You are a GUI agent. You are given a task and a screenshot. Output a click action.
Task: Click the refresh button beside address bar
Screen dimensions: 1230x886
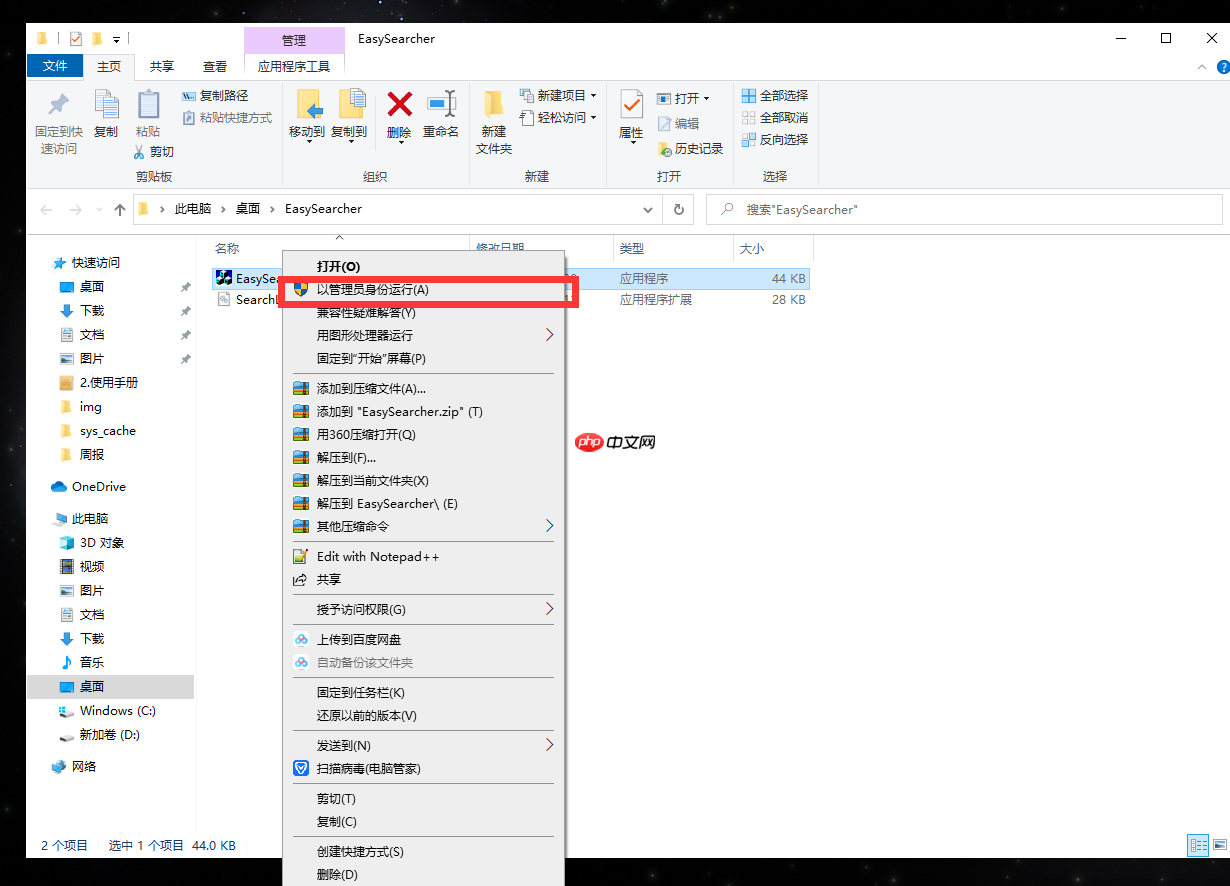[676, 209]
